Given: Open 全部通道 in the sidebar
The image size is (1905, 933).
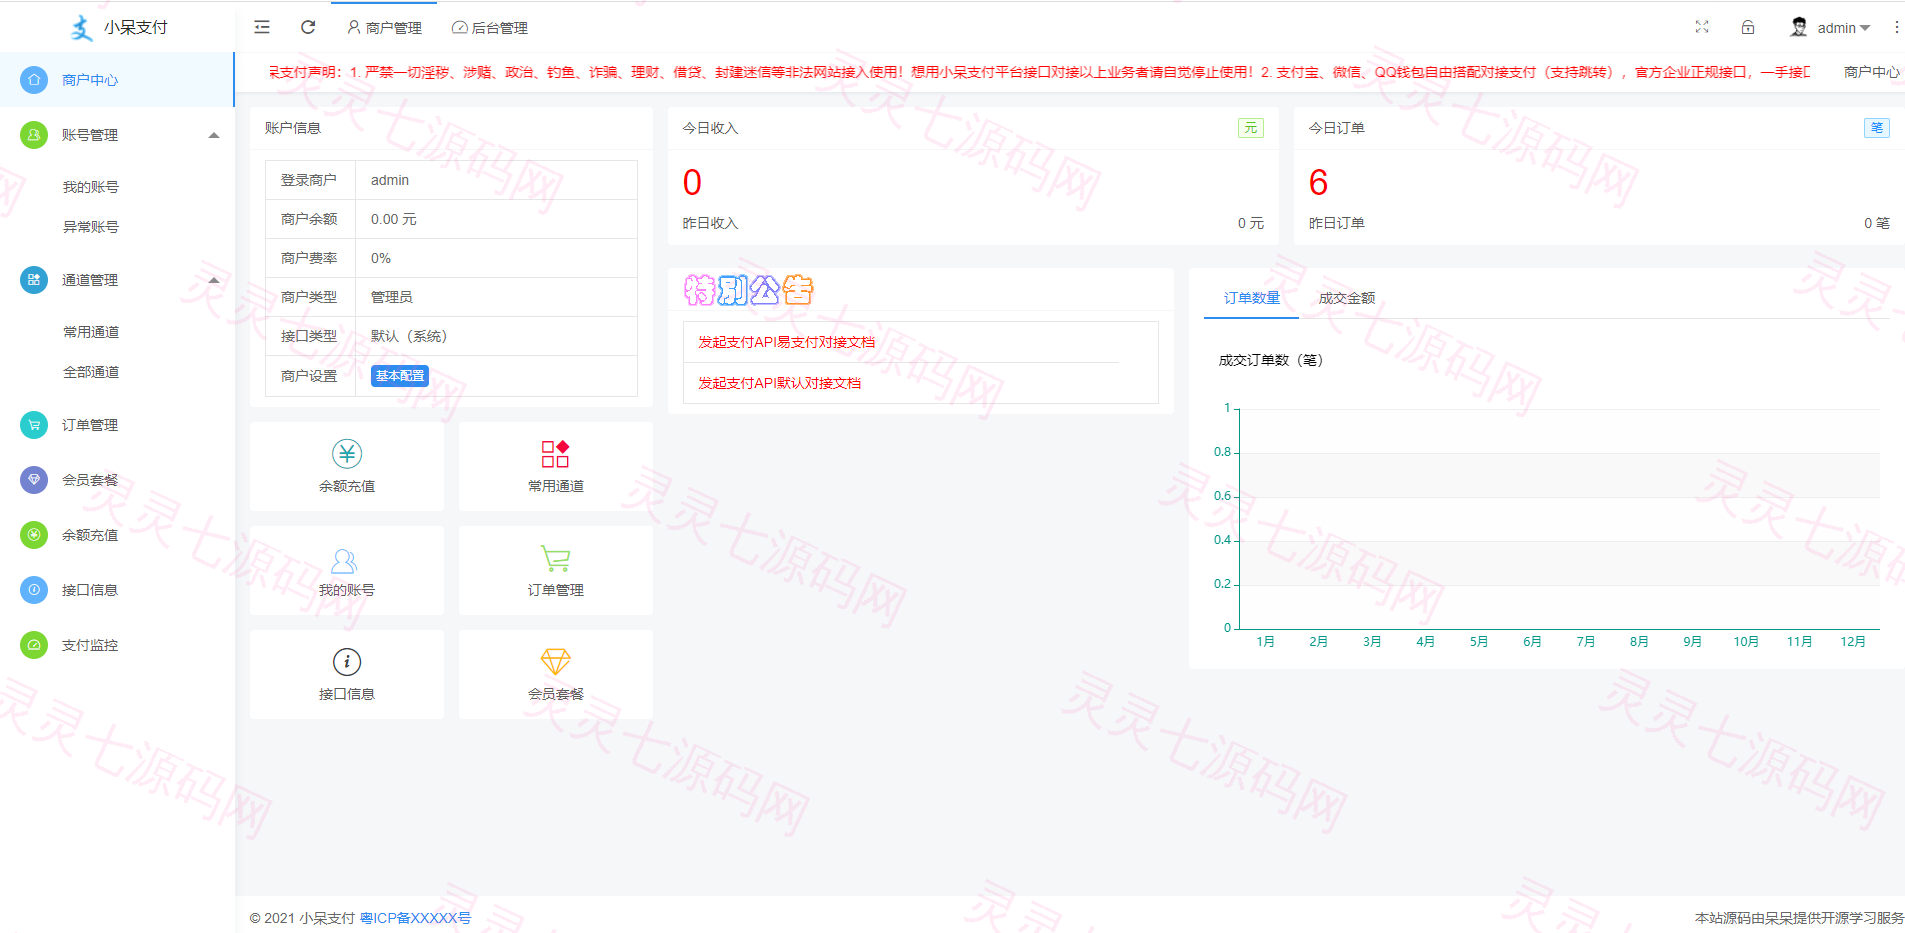Looking at the screenshot, I should click(91, 372).
